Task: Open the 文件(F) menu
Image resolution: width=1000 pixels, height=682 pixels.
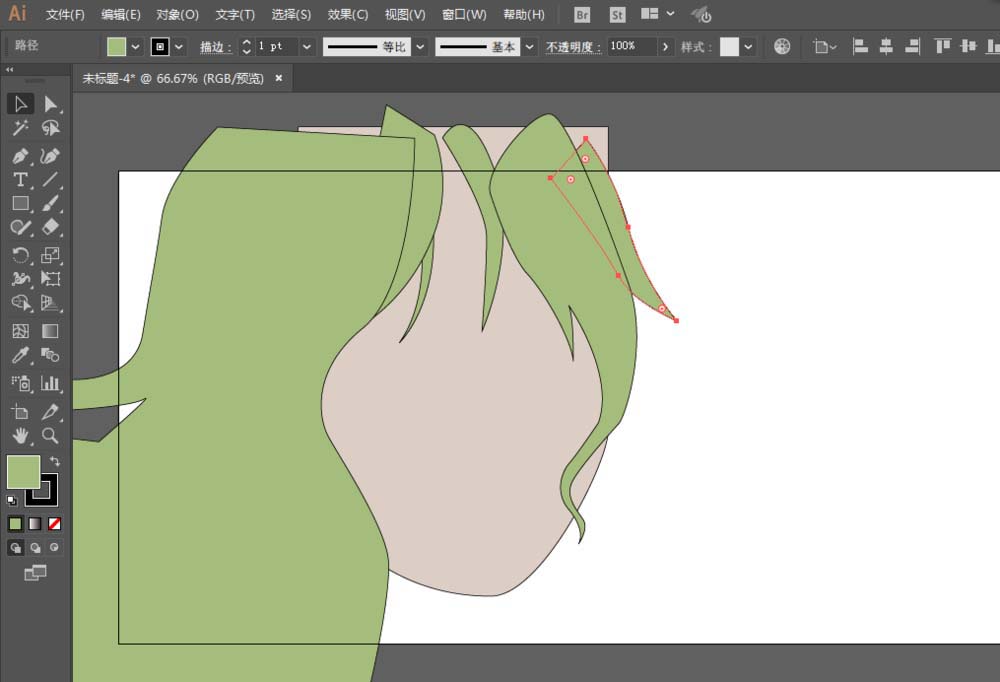Action: pyautogui.click(x=65, y=15)
